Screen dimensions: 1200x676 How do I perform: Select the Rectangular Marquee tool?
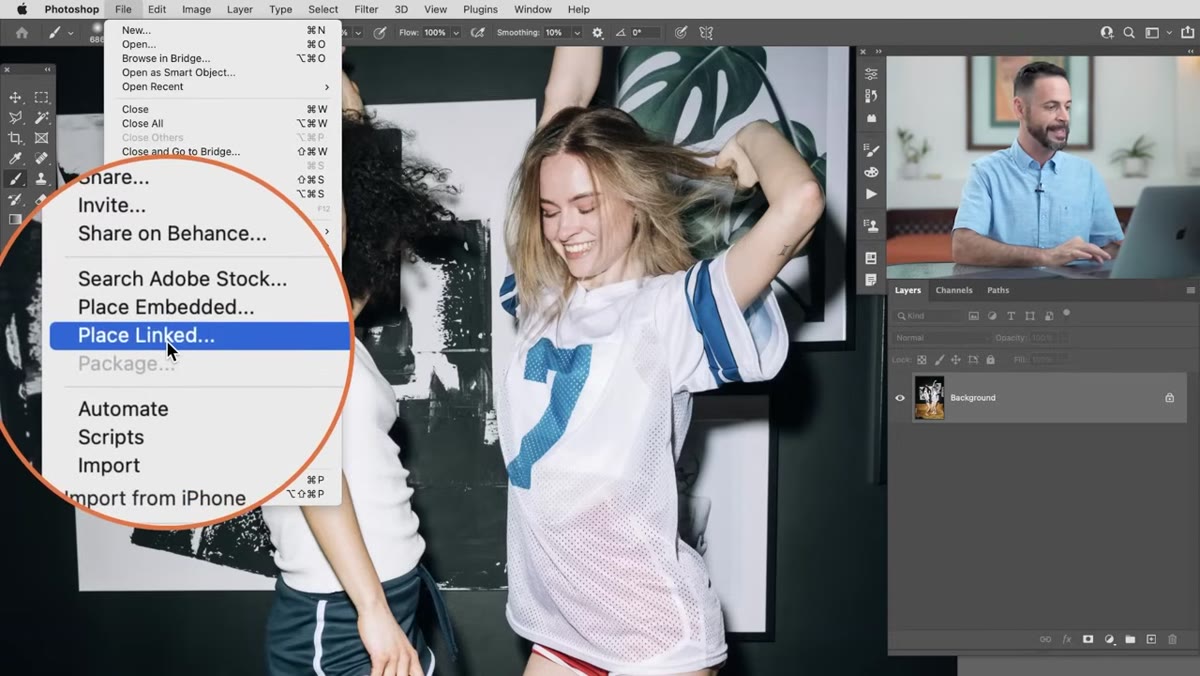coord(41,98)
